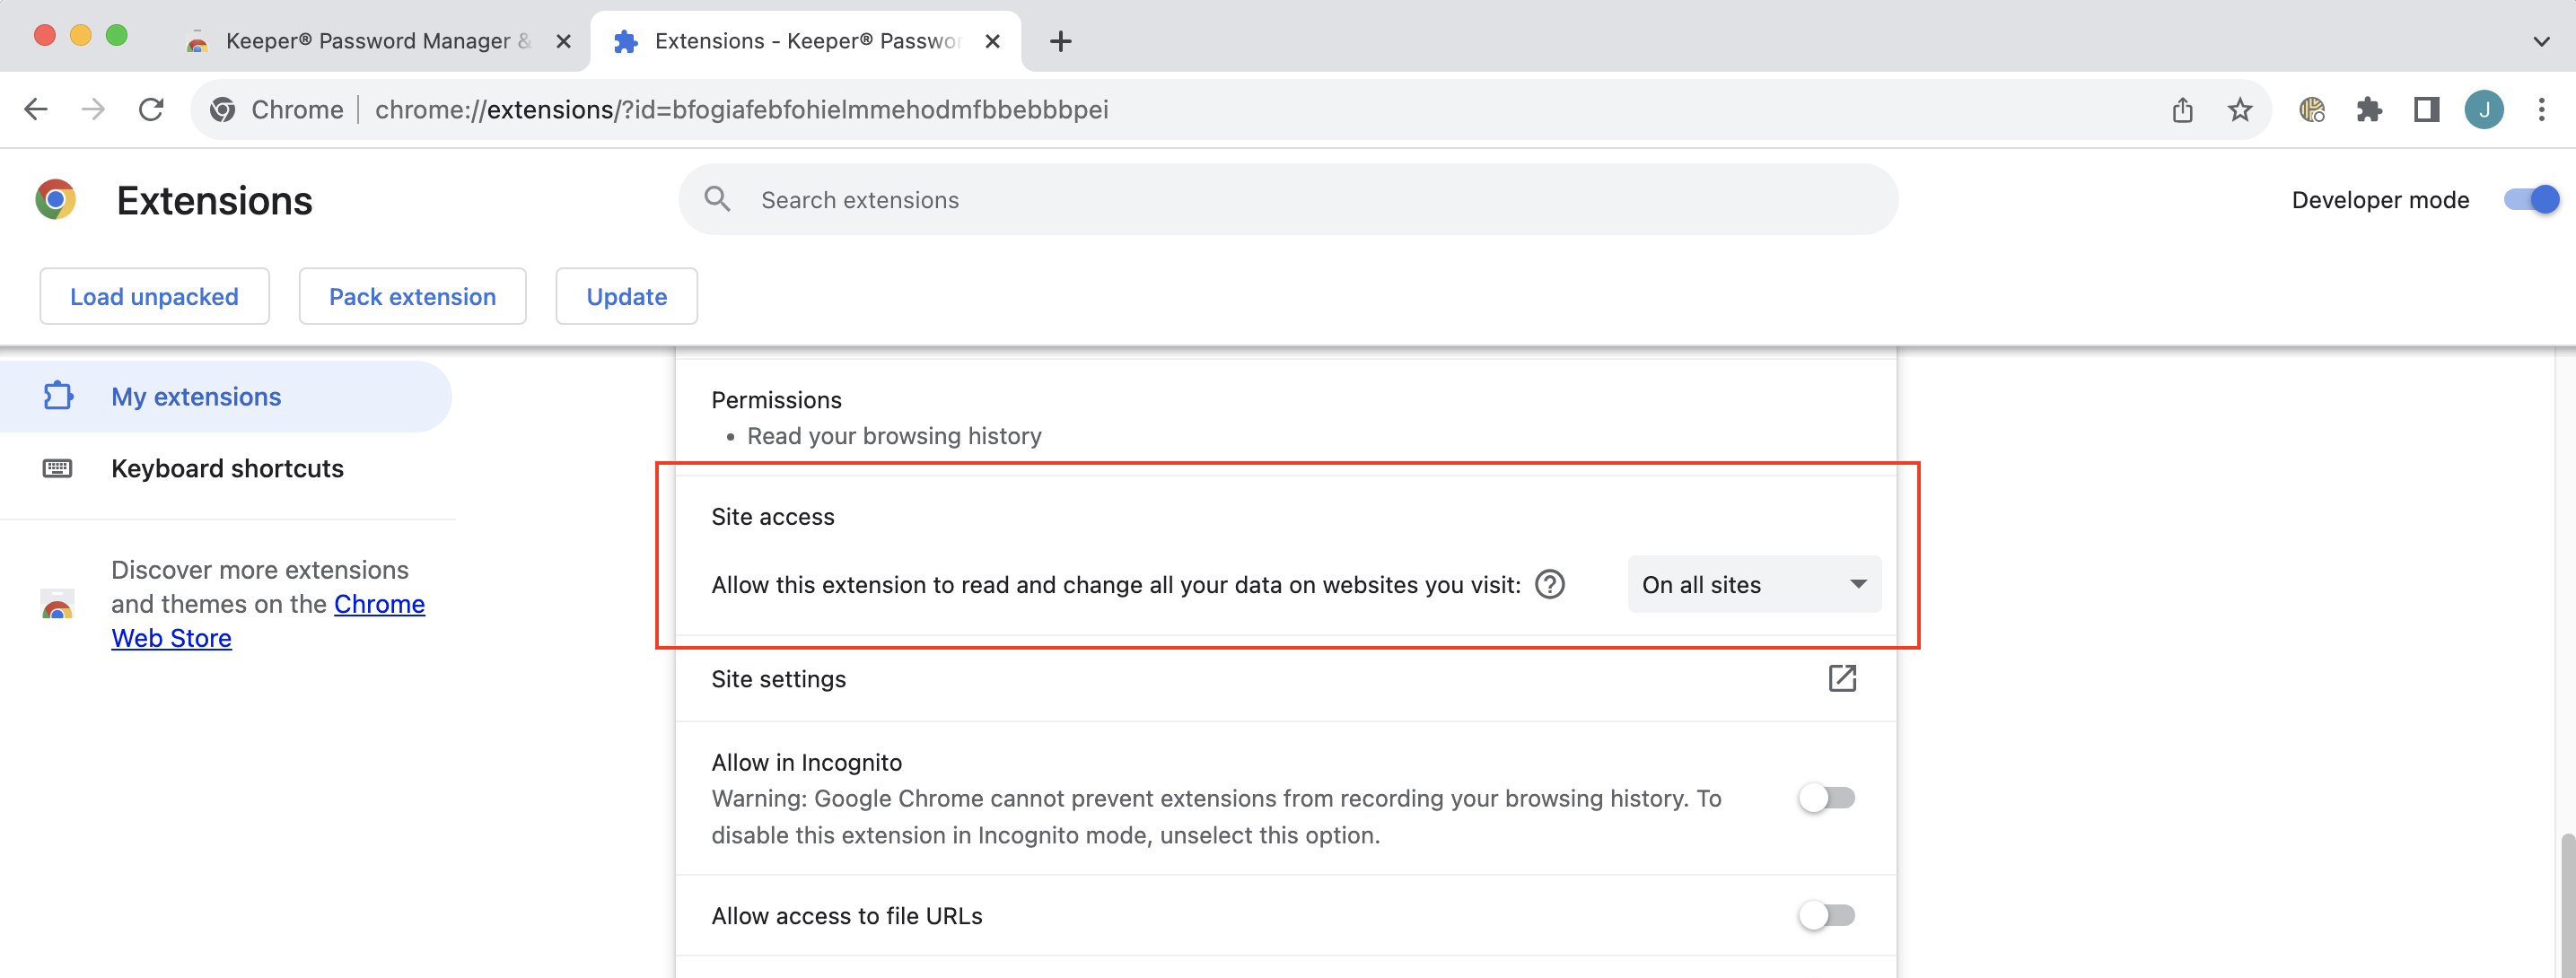Open the On all sites dropdown
2576x978 pixels.
click(x=1754, y=584)
